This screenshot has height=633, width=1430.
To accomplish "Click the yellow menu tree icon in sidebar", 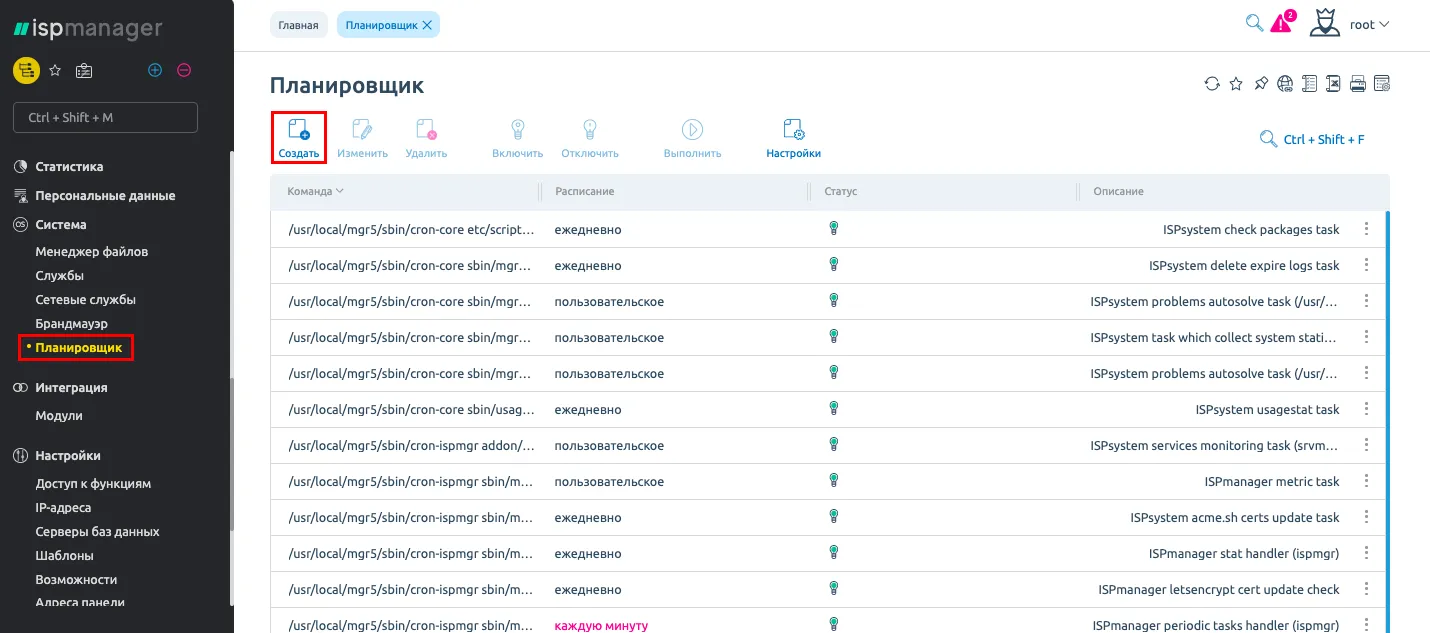I will (x=26, y=70).
